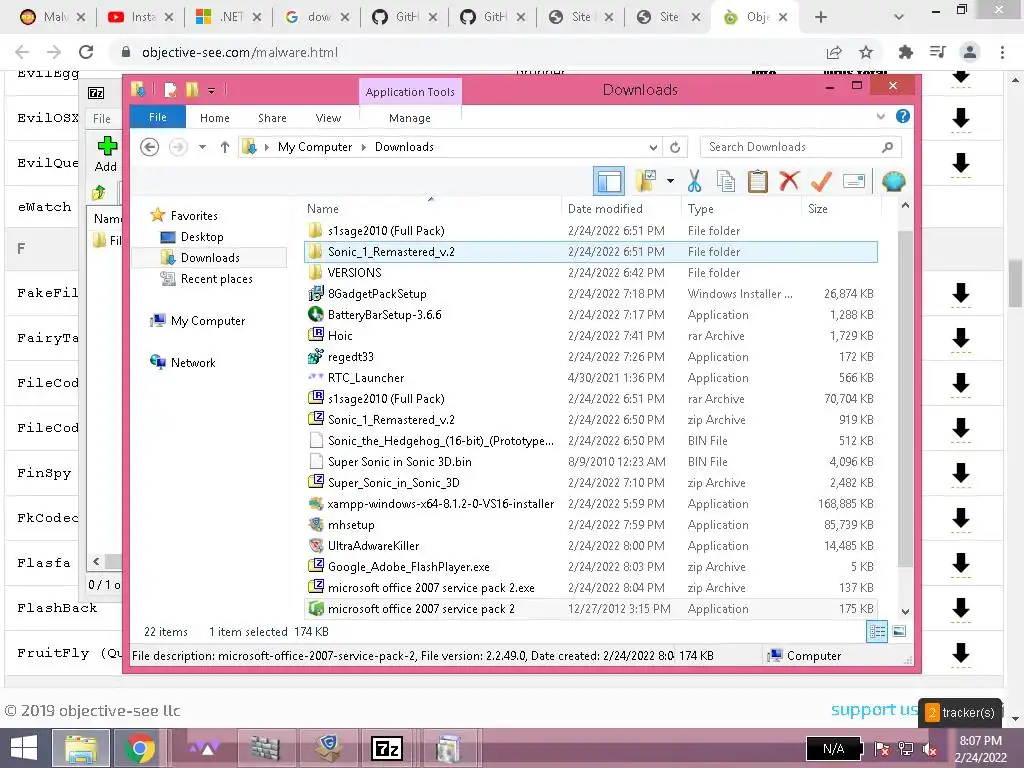This screenshot has height=768, width=1024.
Task: Open the Windows Start button
Action: coord(24,748)
